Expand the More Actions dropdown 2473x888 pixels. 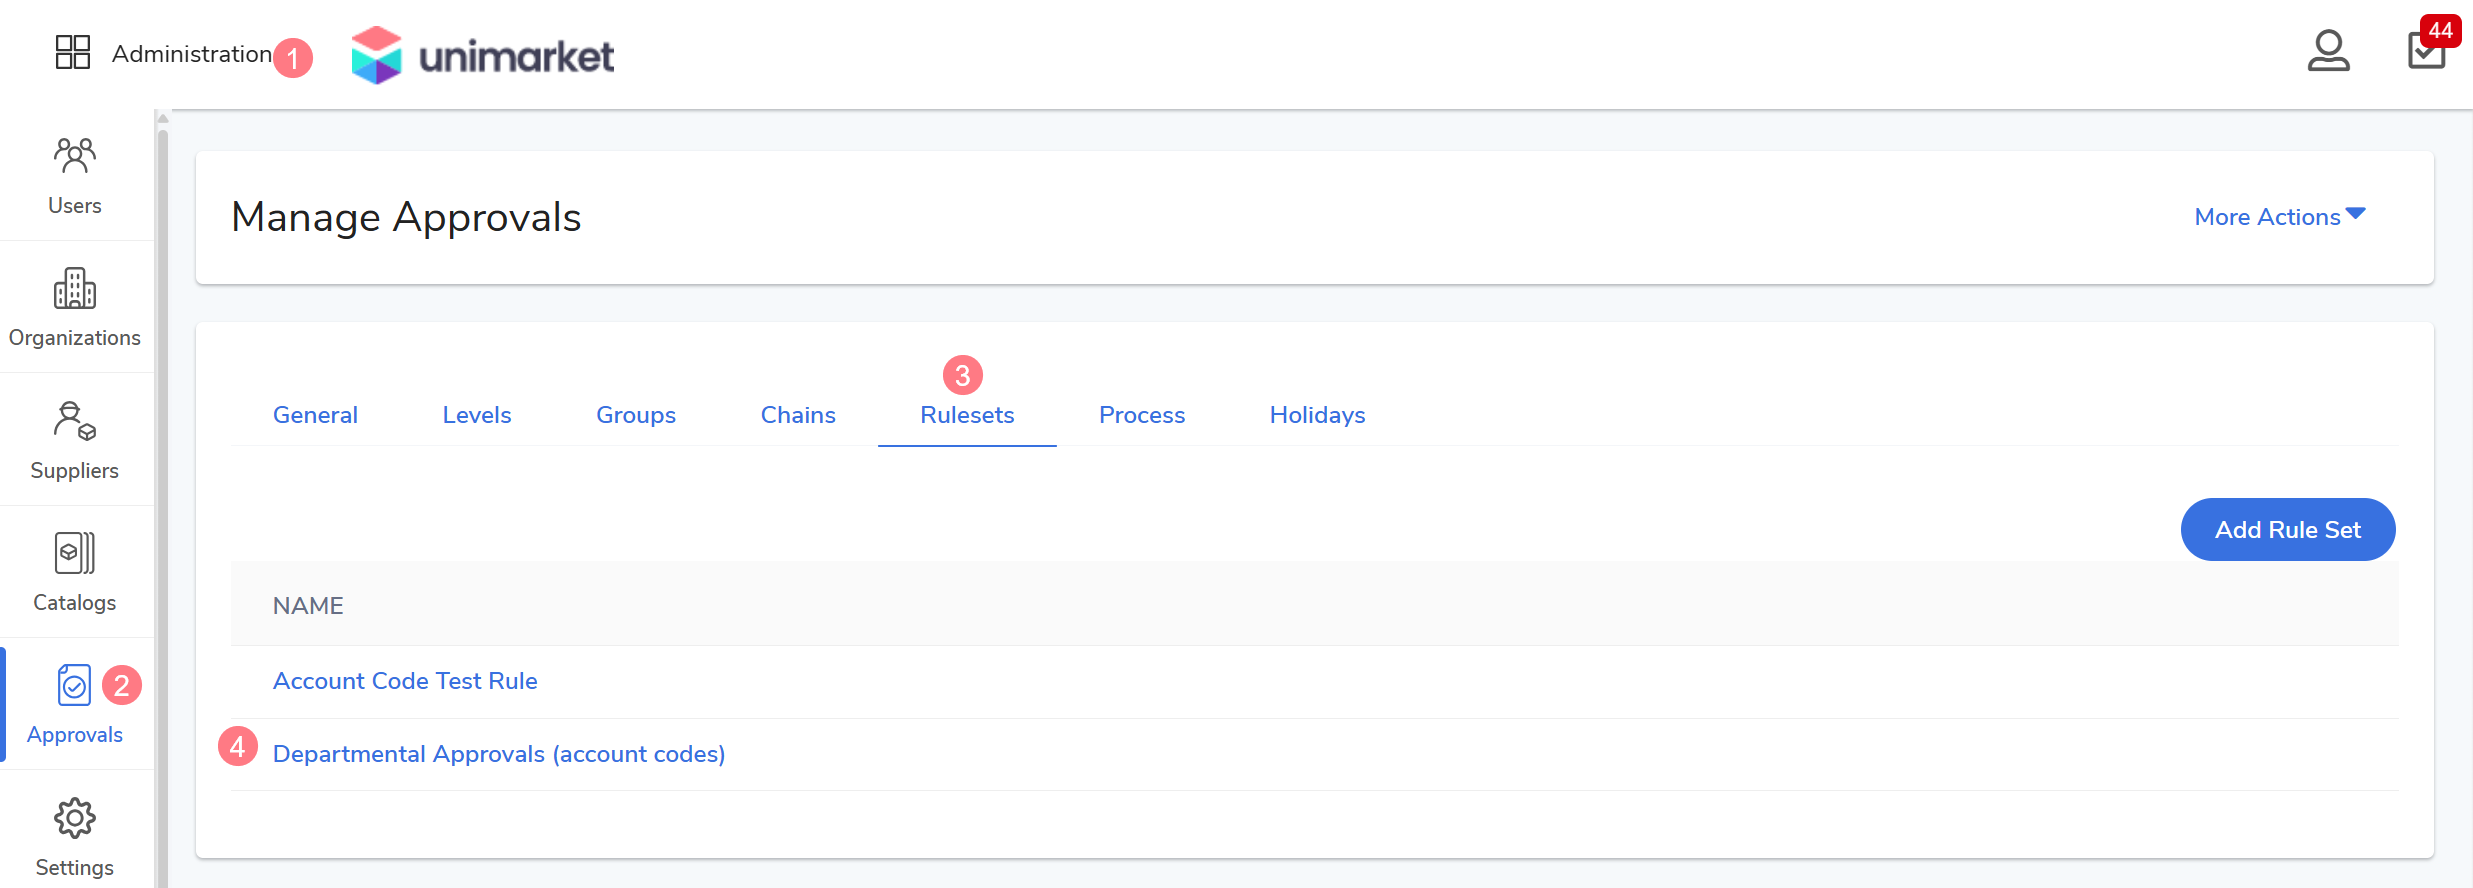pyautogui.click(x=2279, y=217)
